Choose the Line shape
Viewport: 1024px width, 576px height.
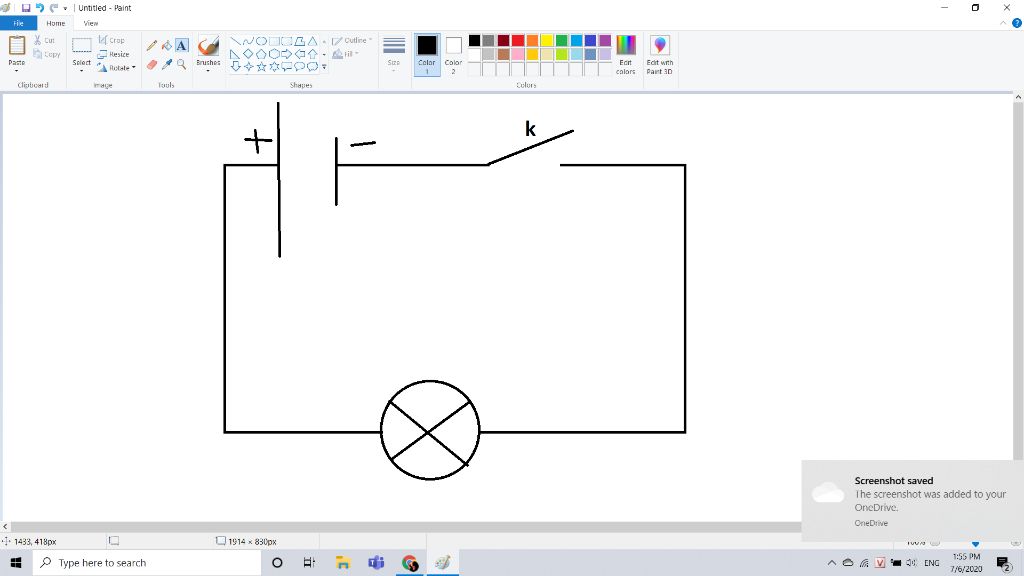[x=236, y=41]
